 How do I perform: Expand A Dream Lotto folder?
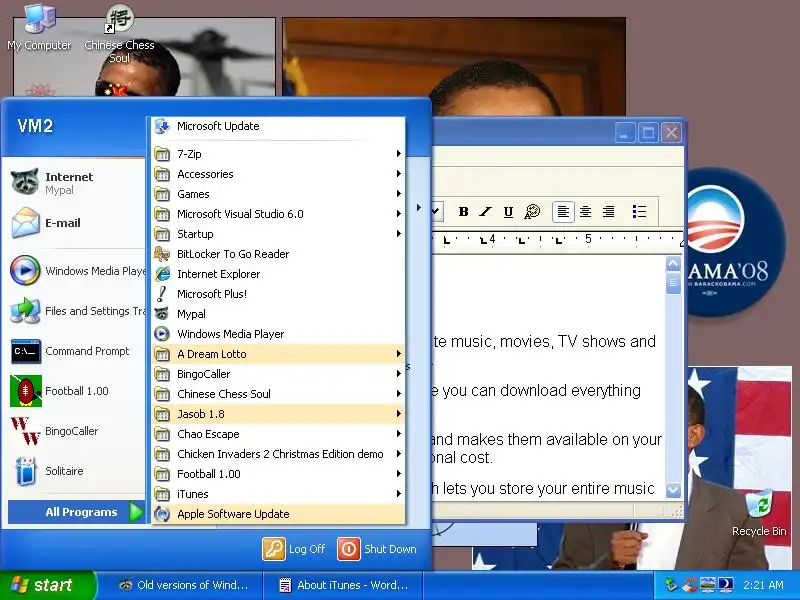(279, 354)
